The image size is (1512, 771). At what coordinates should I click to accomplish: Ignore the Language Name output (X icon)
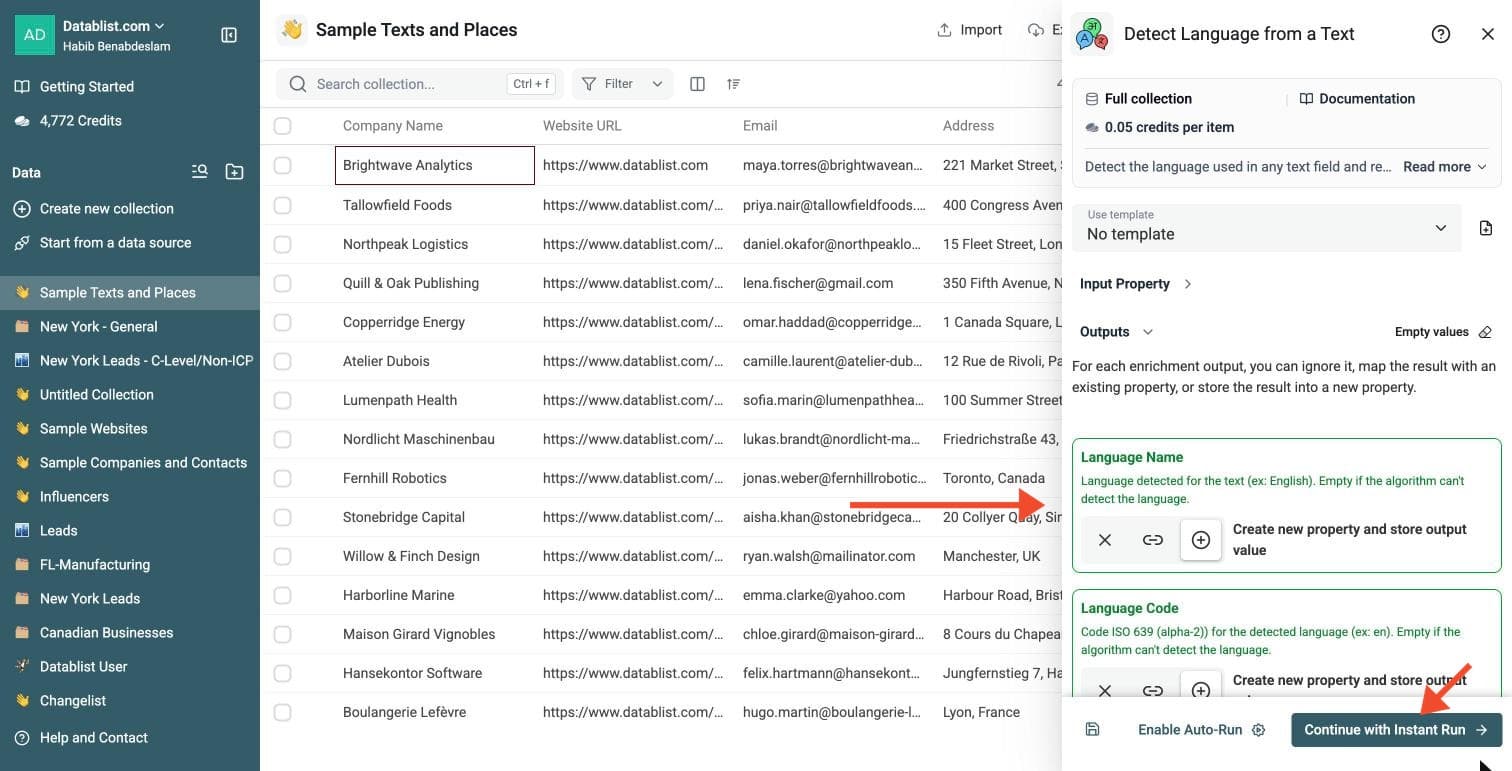[1105, 540]
